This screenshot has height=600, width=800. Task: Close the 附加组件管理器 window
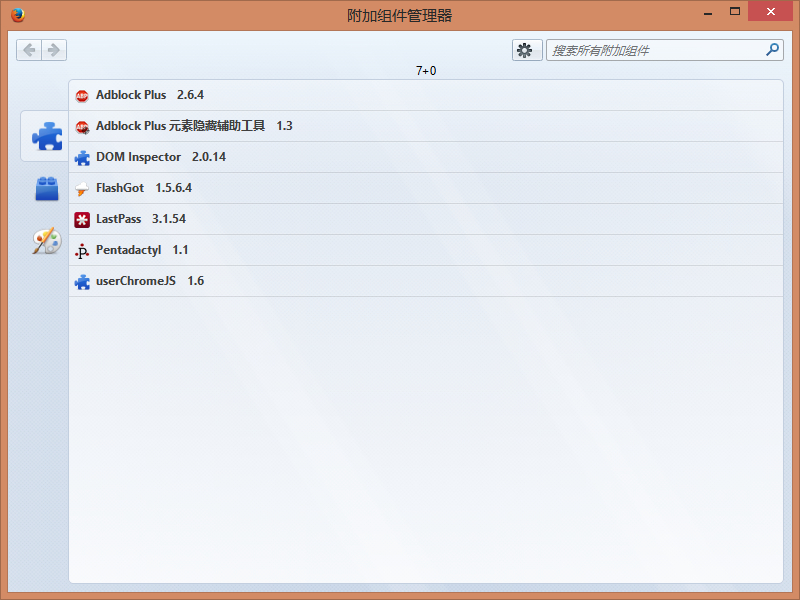click(770, 11)
